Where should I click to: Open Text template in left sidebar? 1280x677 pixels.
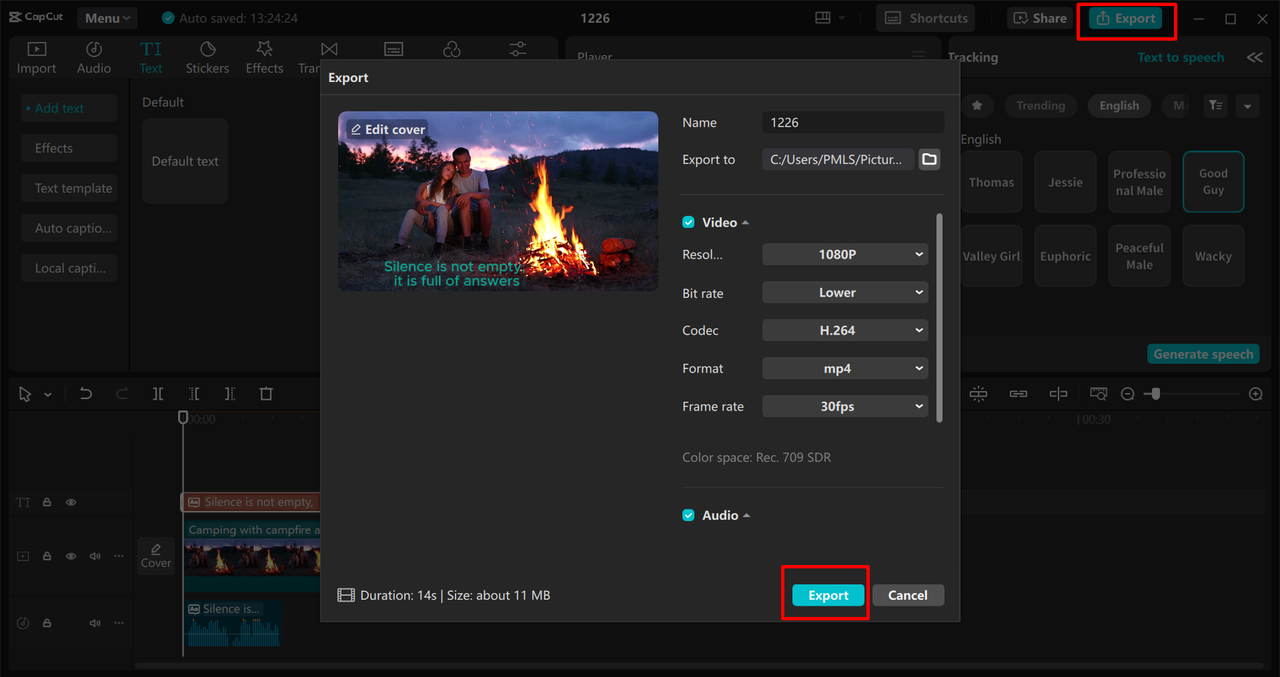(69, 188)
